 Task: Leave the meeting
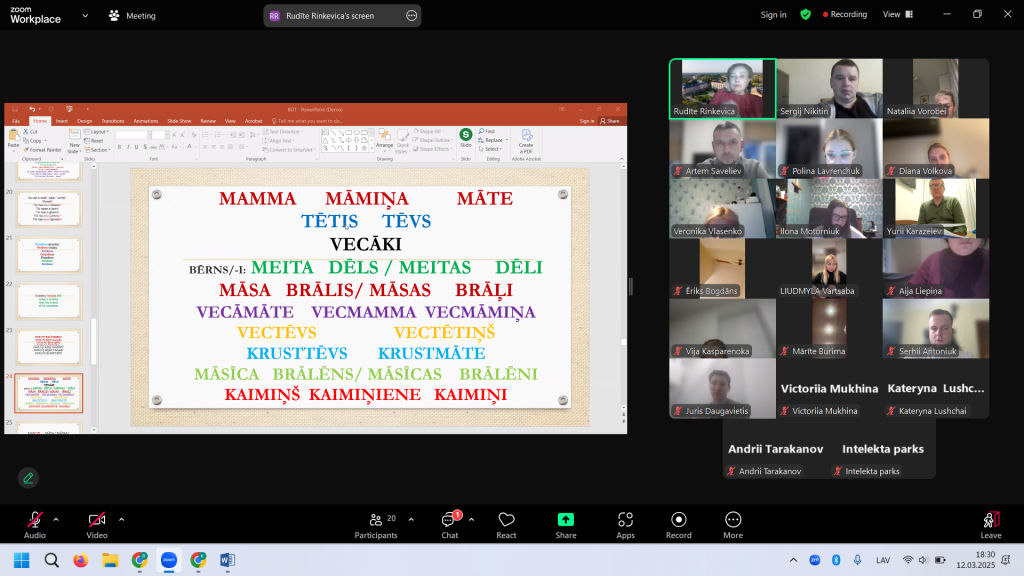coord(990,524)
